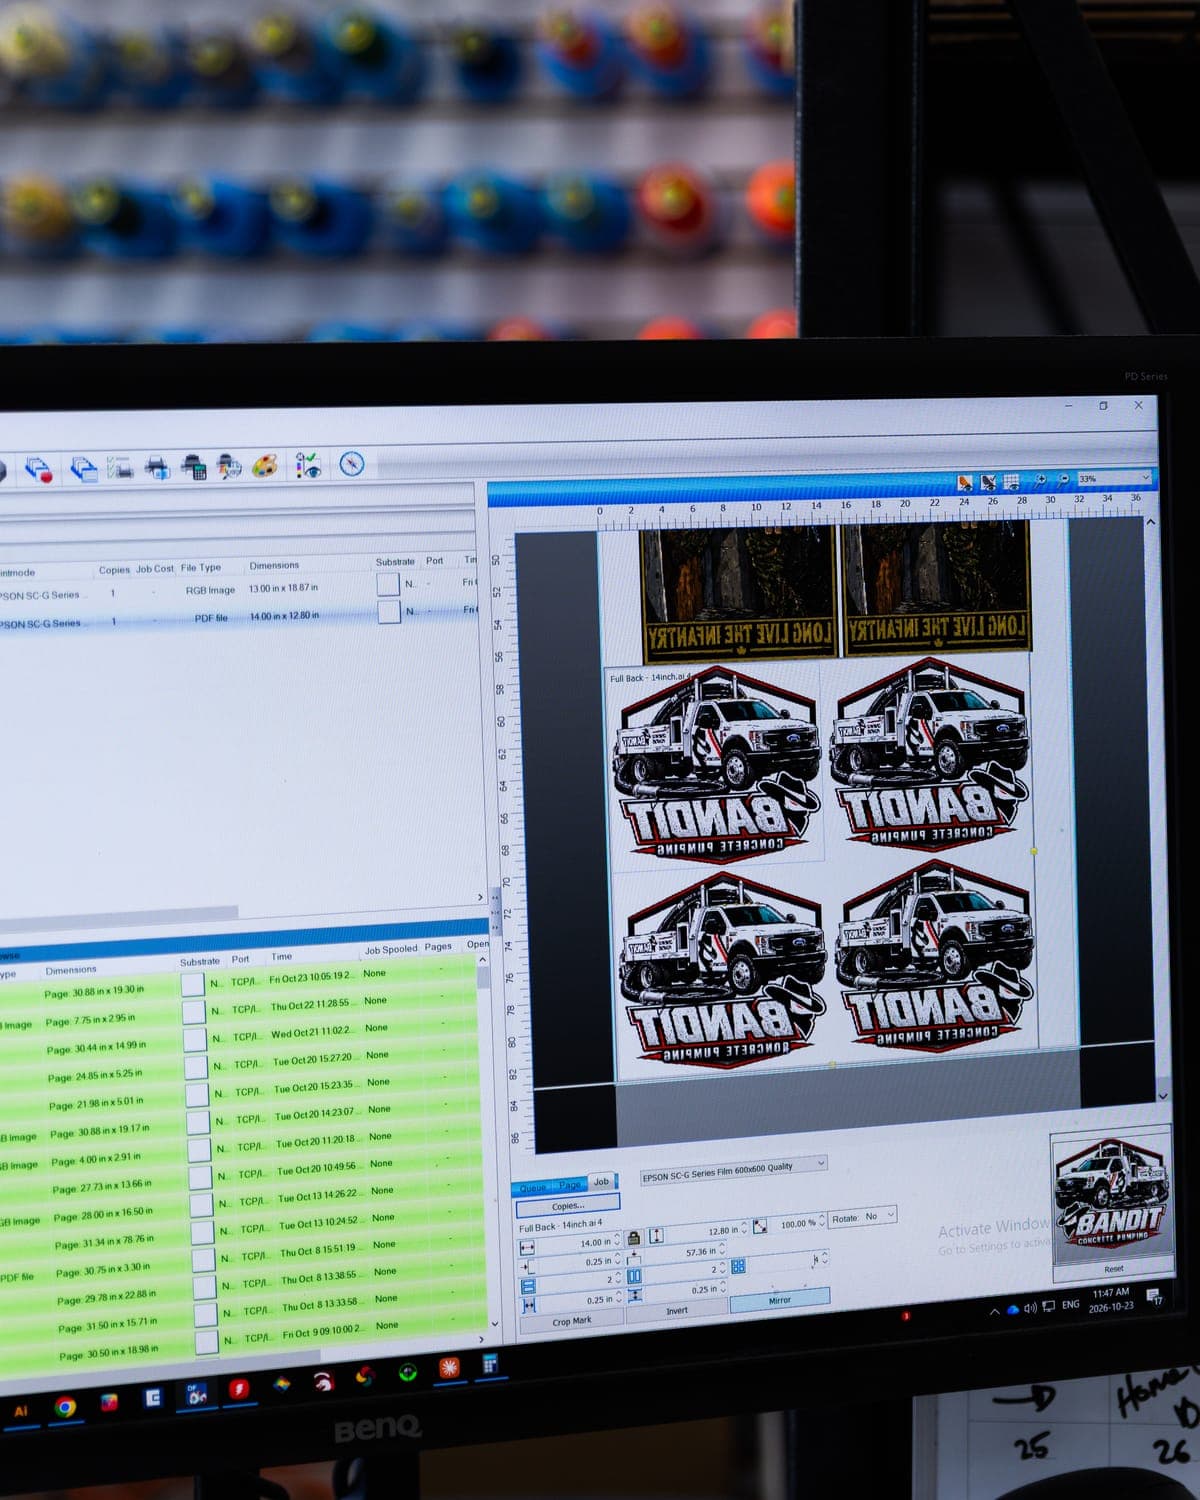
Task: Toggle the aspect ratio padlock icon
Action: (x=633, y=1238)
